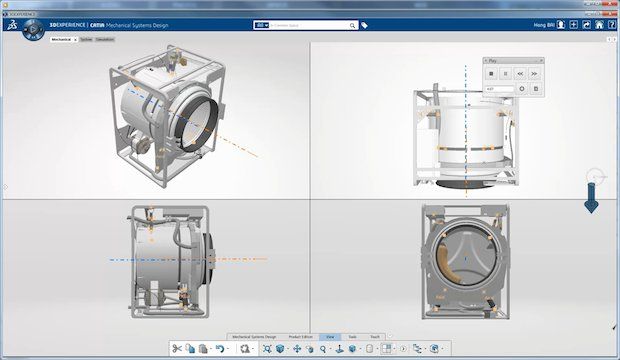620x360 pixels.
Task: Click the blue view cube icon
Action: 280,349
